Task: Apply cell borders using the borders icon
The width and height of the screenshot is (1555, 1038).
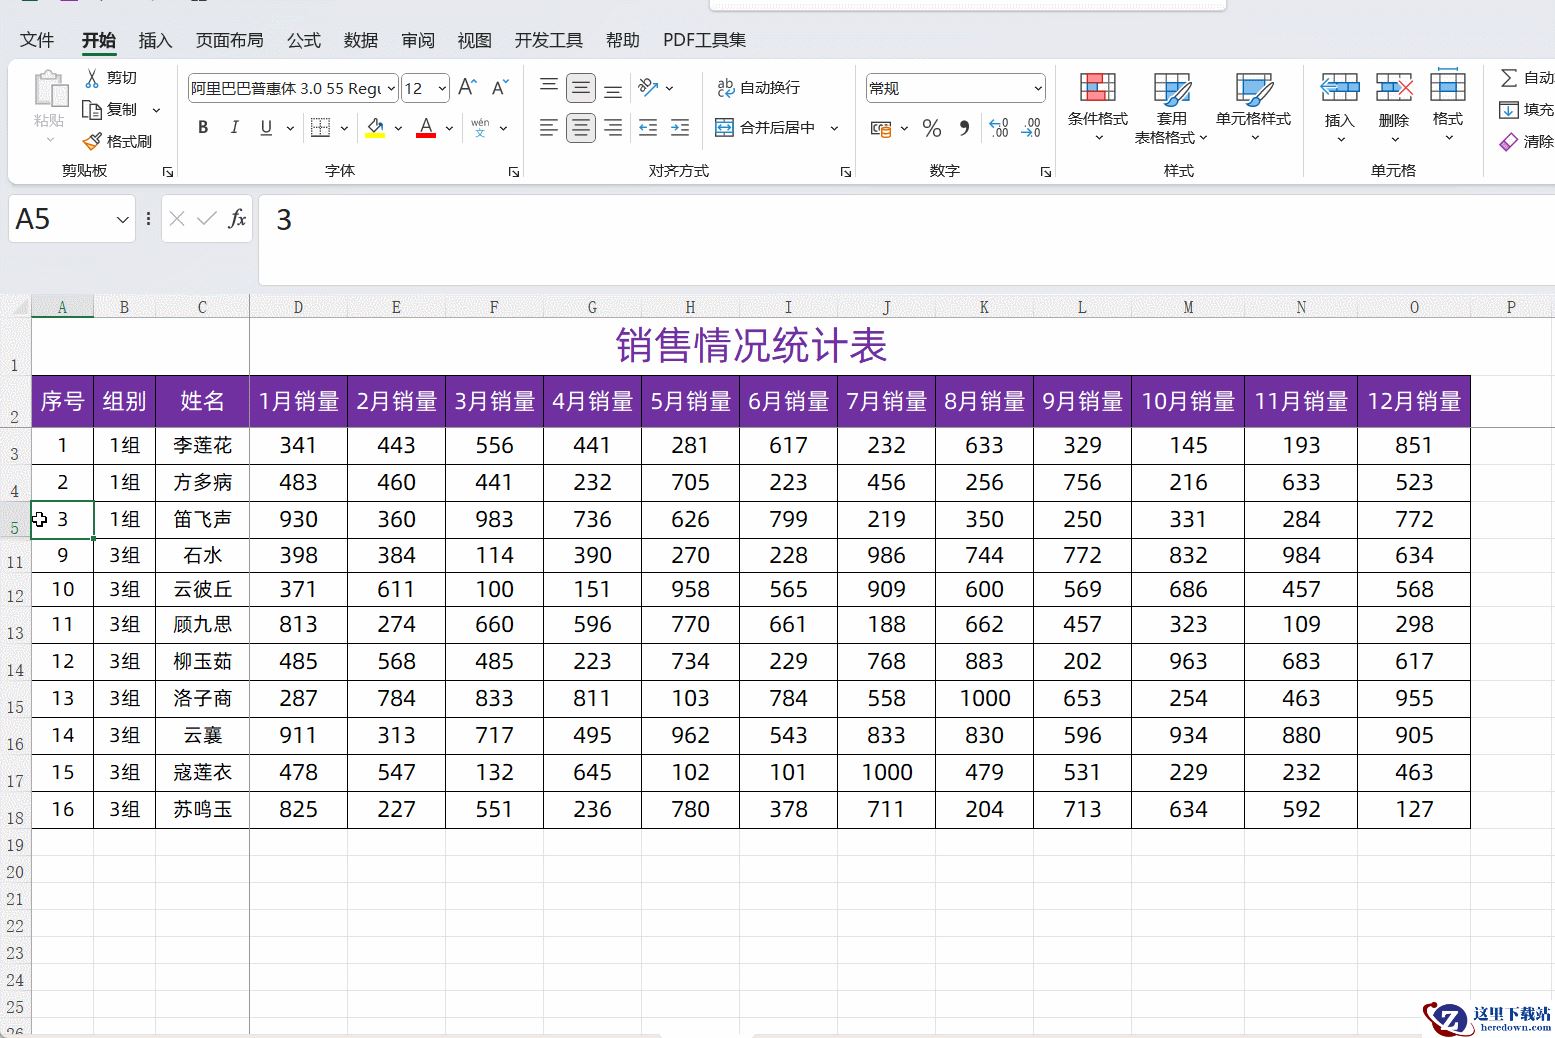Action: tap(320, 128)
